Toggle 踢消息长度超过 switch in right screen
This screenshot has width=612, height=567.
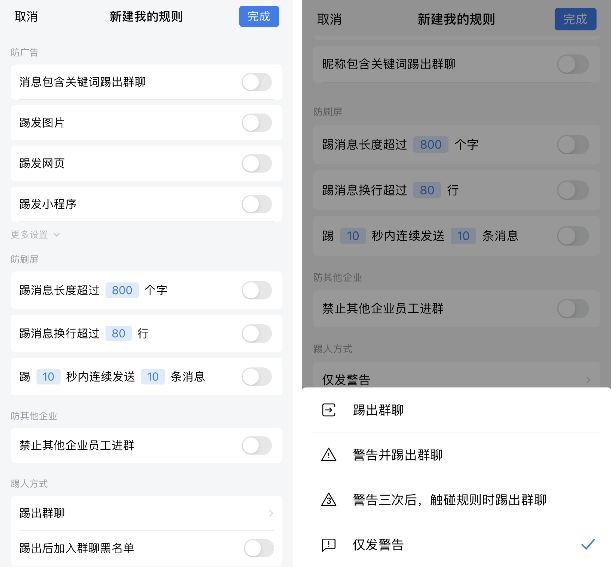tap(573, 145)
